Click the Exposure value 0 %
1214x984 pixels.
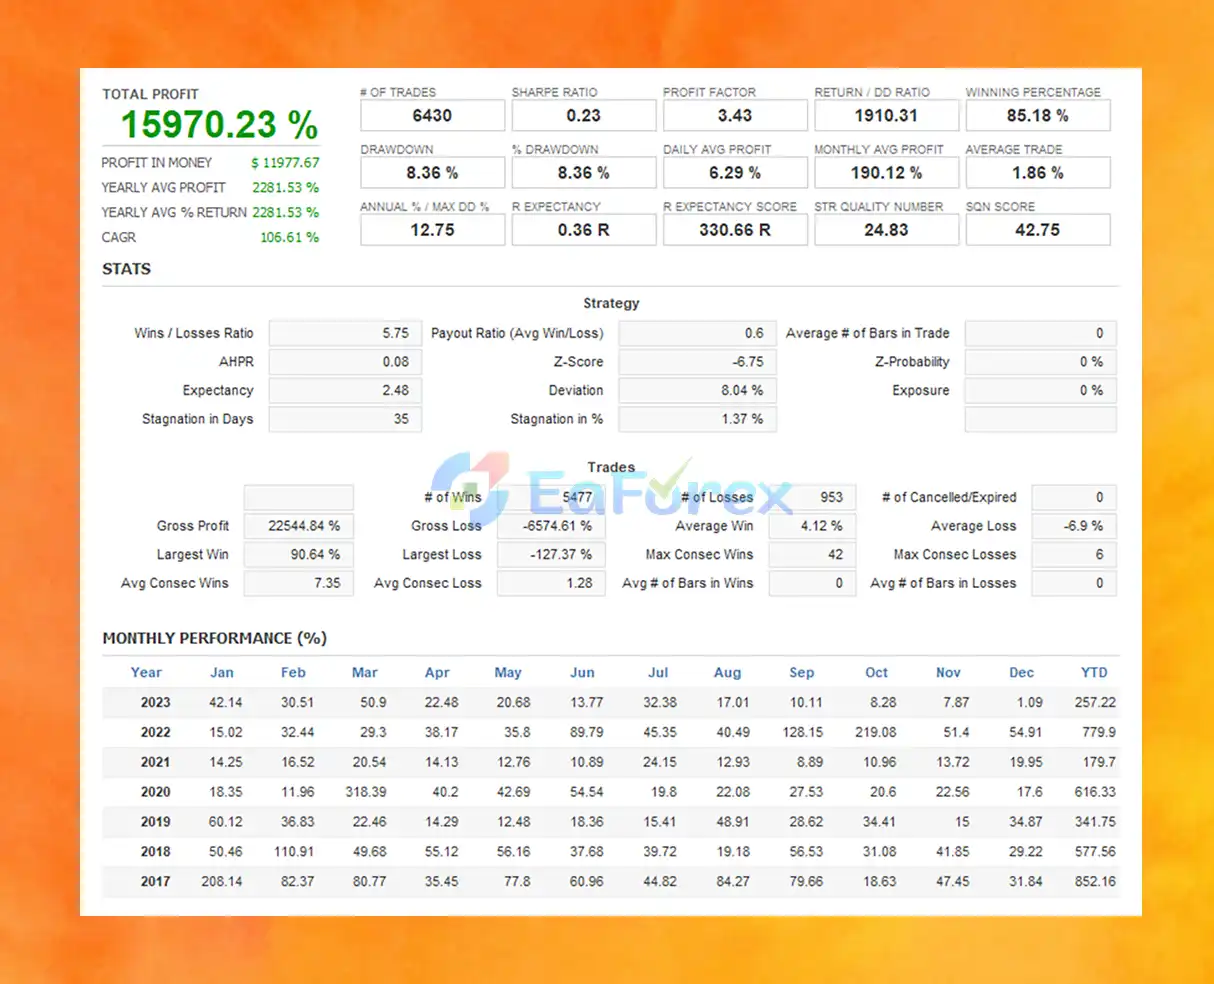pyautogui.click(x=1040, y=390)
